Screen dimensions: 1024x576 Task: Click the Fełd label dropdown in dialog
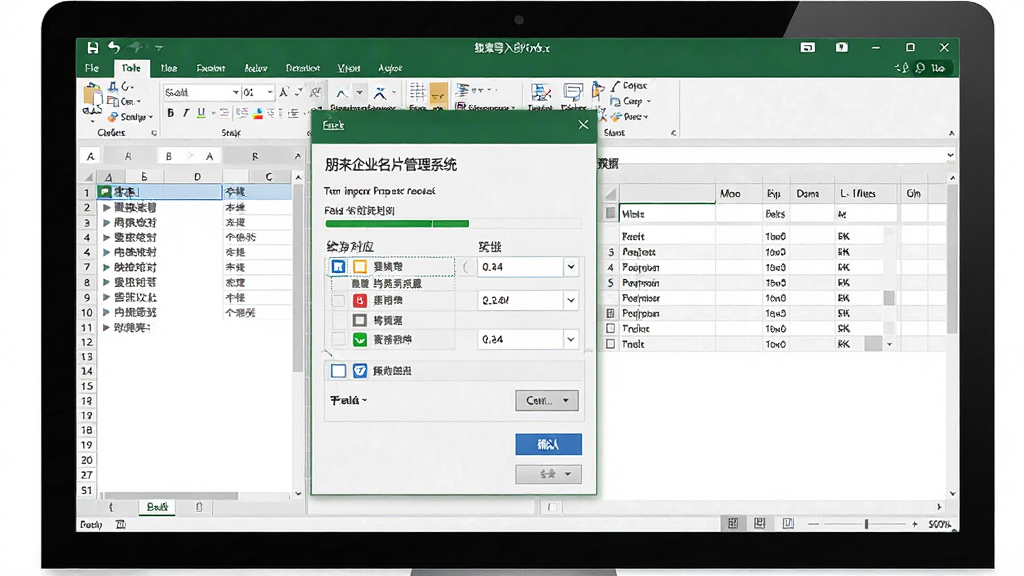[348, 400]
